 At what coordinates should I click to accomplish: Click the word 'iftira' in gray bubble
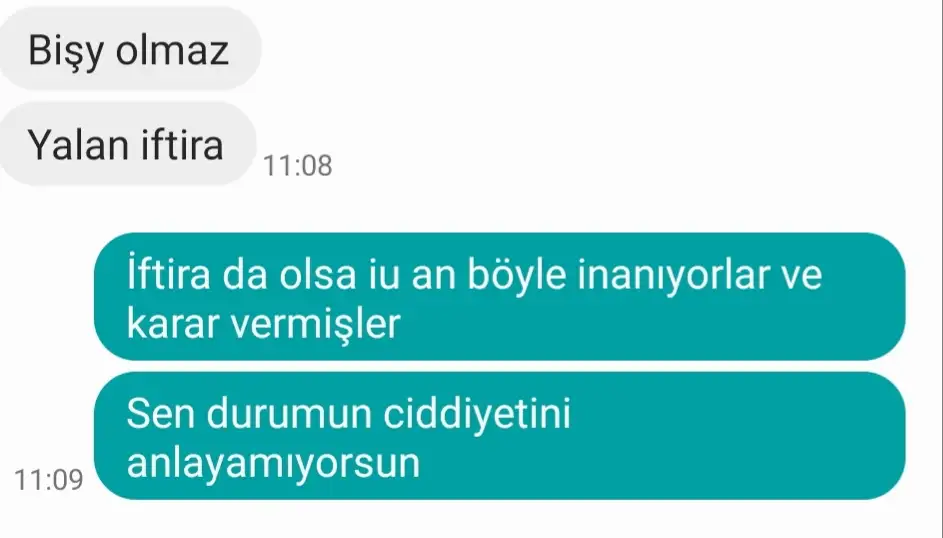pyautogui.click(x=182, y=145)
